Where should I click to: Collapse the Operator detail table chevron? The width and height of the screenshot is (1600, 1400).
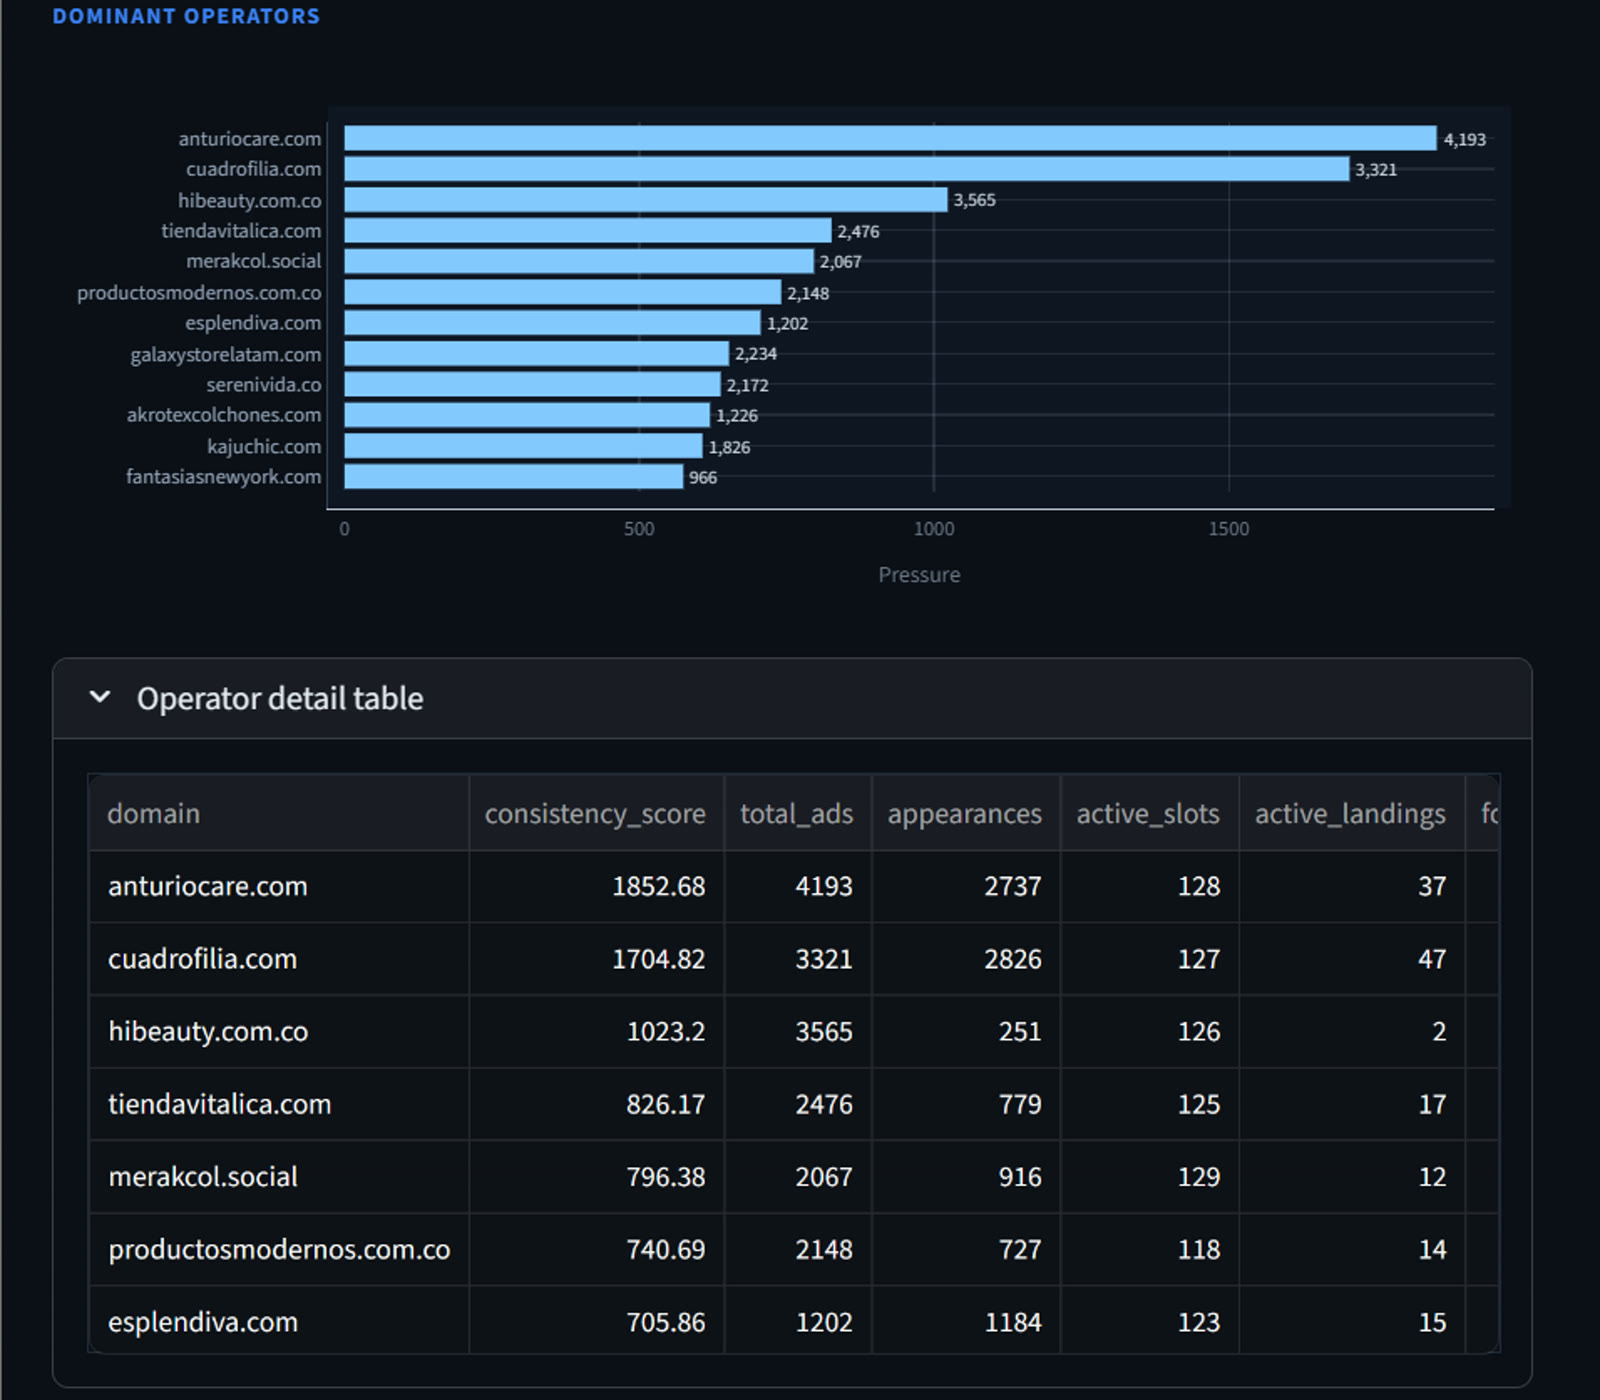[x=100, y=698]
